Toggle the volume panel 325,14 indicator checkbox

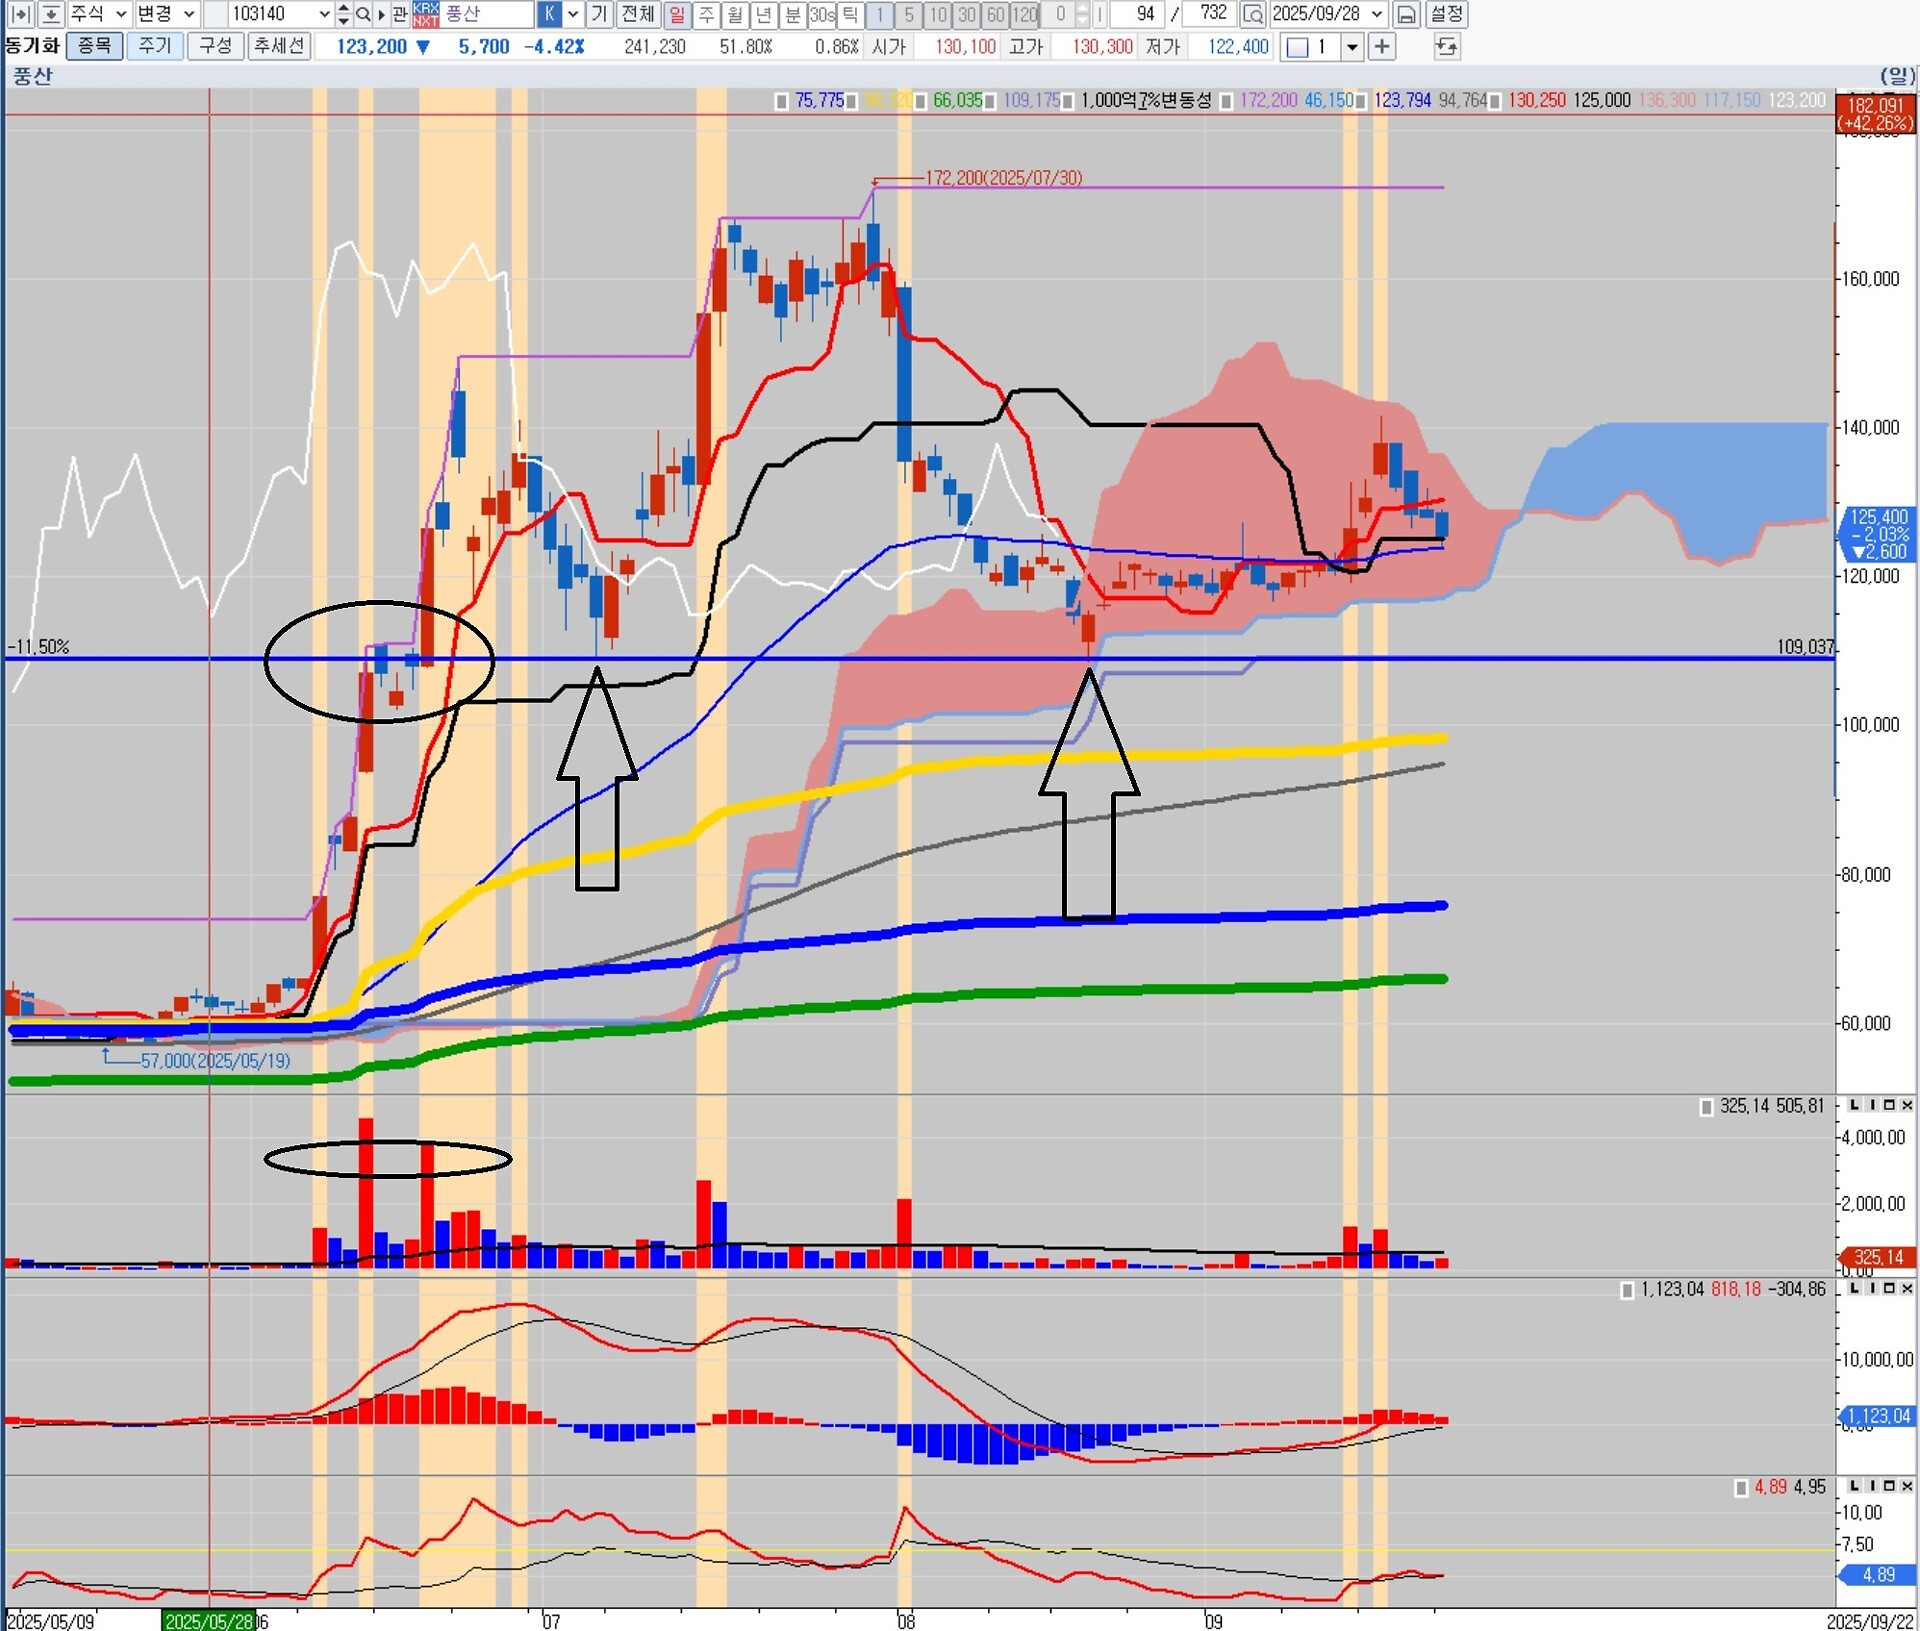tap(1707, 1107)
